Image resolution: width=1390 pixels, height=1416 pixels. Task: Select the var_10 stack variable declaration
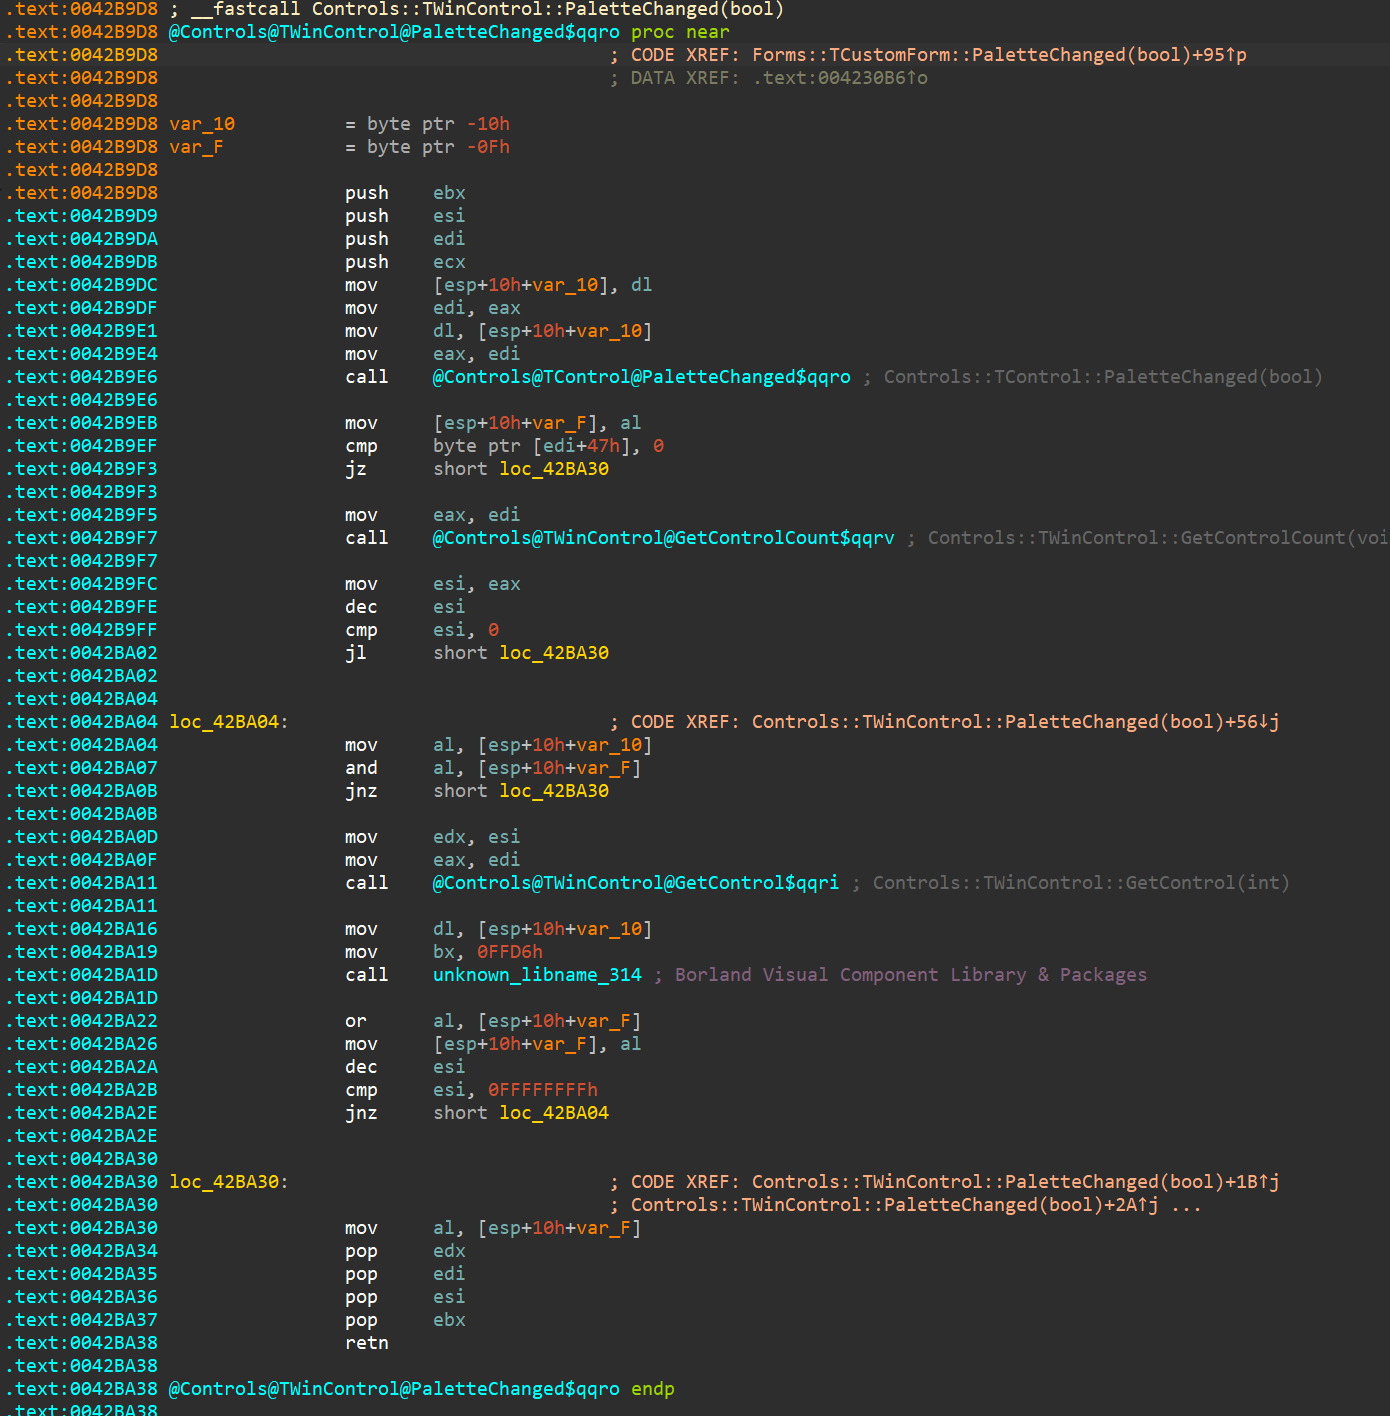[202, 124]
